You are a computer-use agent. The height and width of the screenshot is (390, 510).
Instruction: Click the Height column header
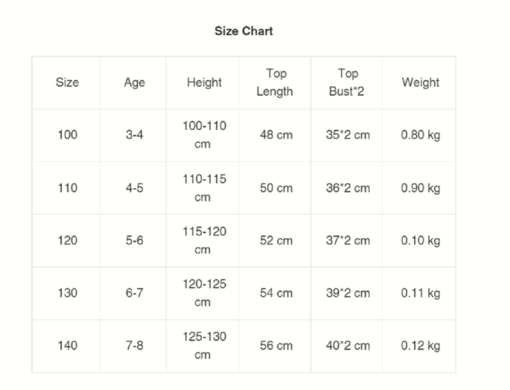[204, 82]
